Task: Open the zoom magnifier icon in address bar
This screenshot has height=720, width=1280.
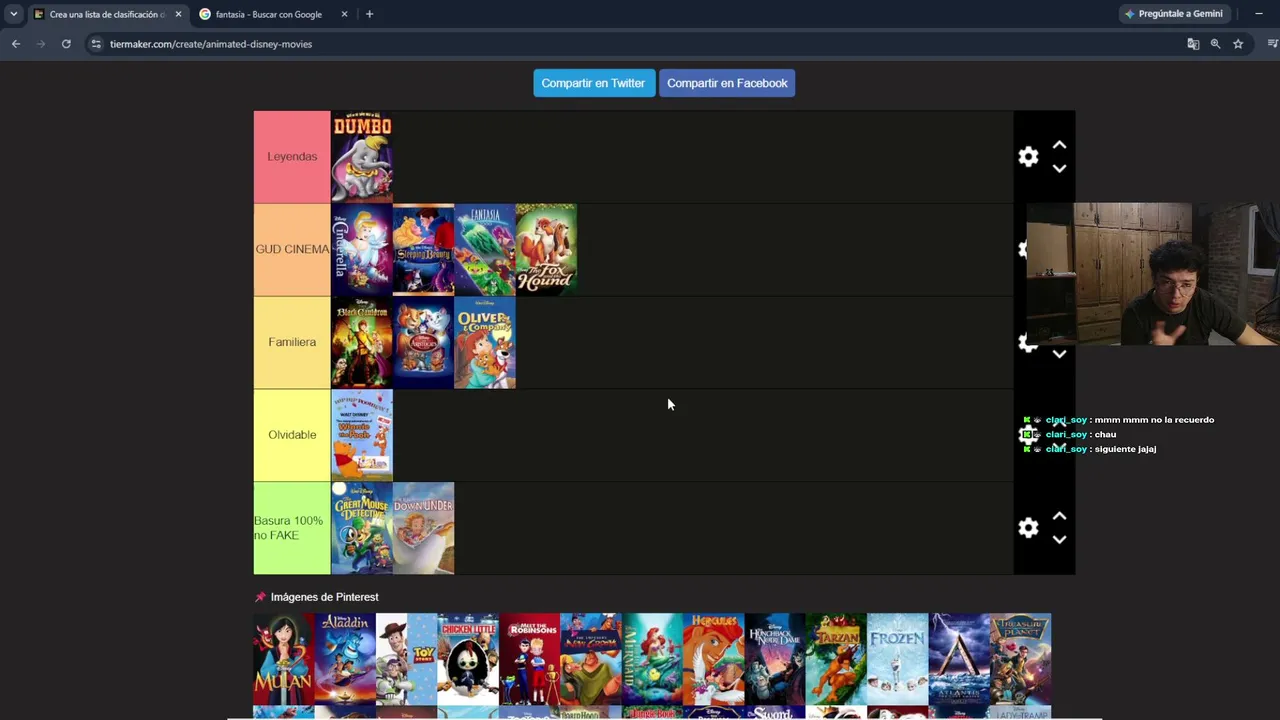Action: click(1215, 44)
